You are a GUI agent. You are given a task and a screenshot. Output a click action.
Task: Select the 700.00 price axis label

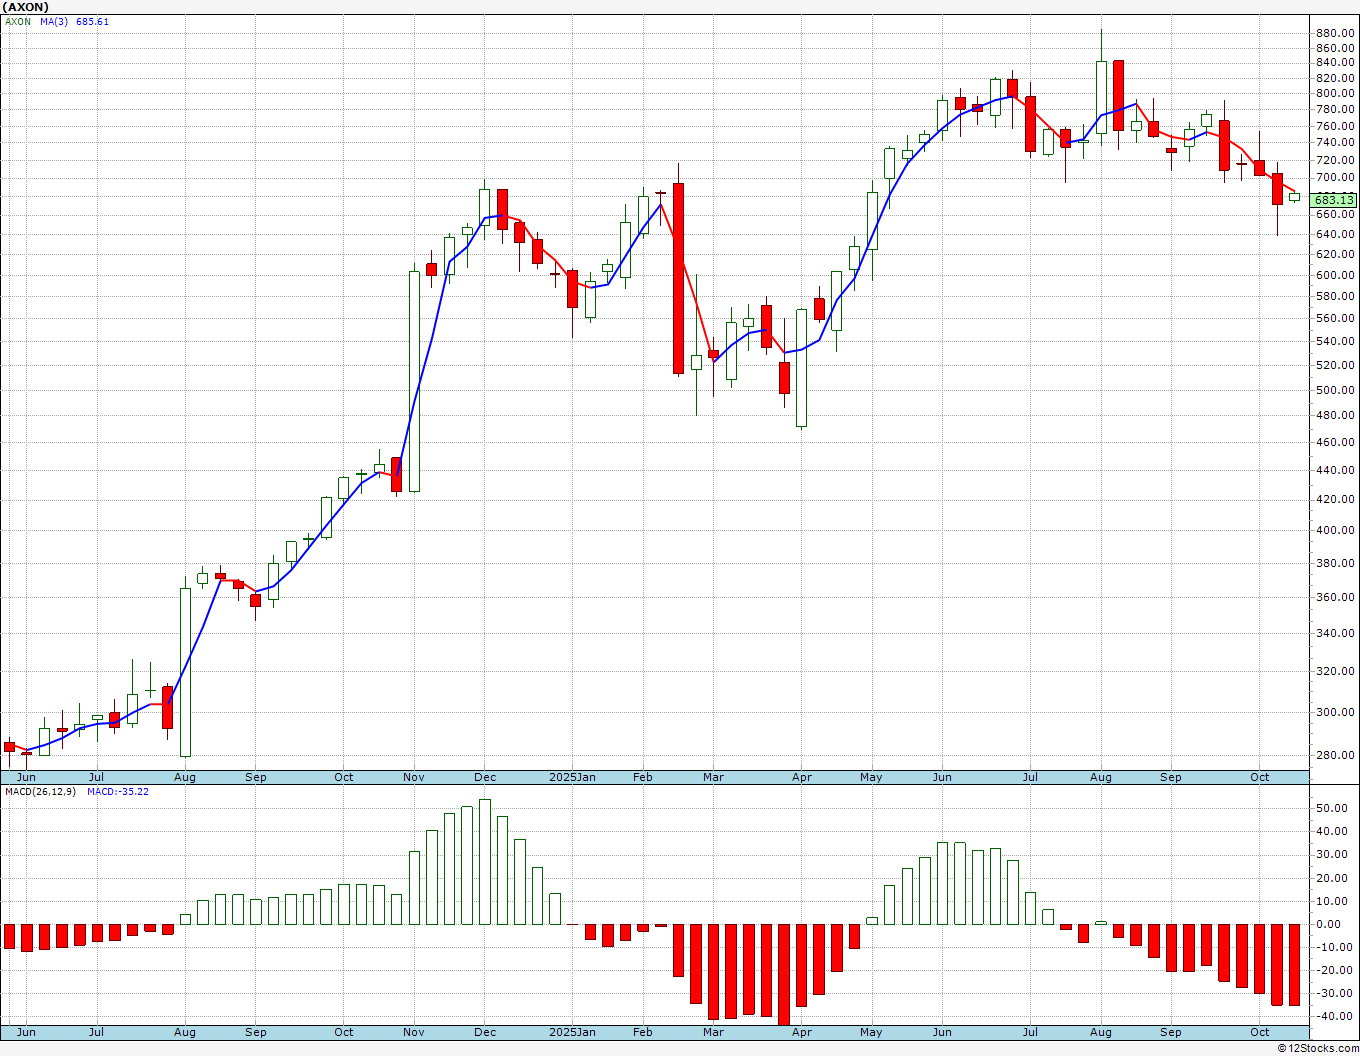[1335, 178]
